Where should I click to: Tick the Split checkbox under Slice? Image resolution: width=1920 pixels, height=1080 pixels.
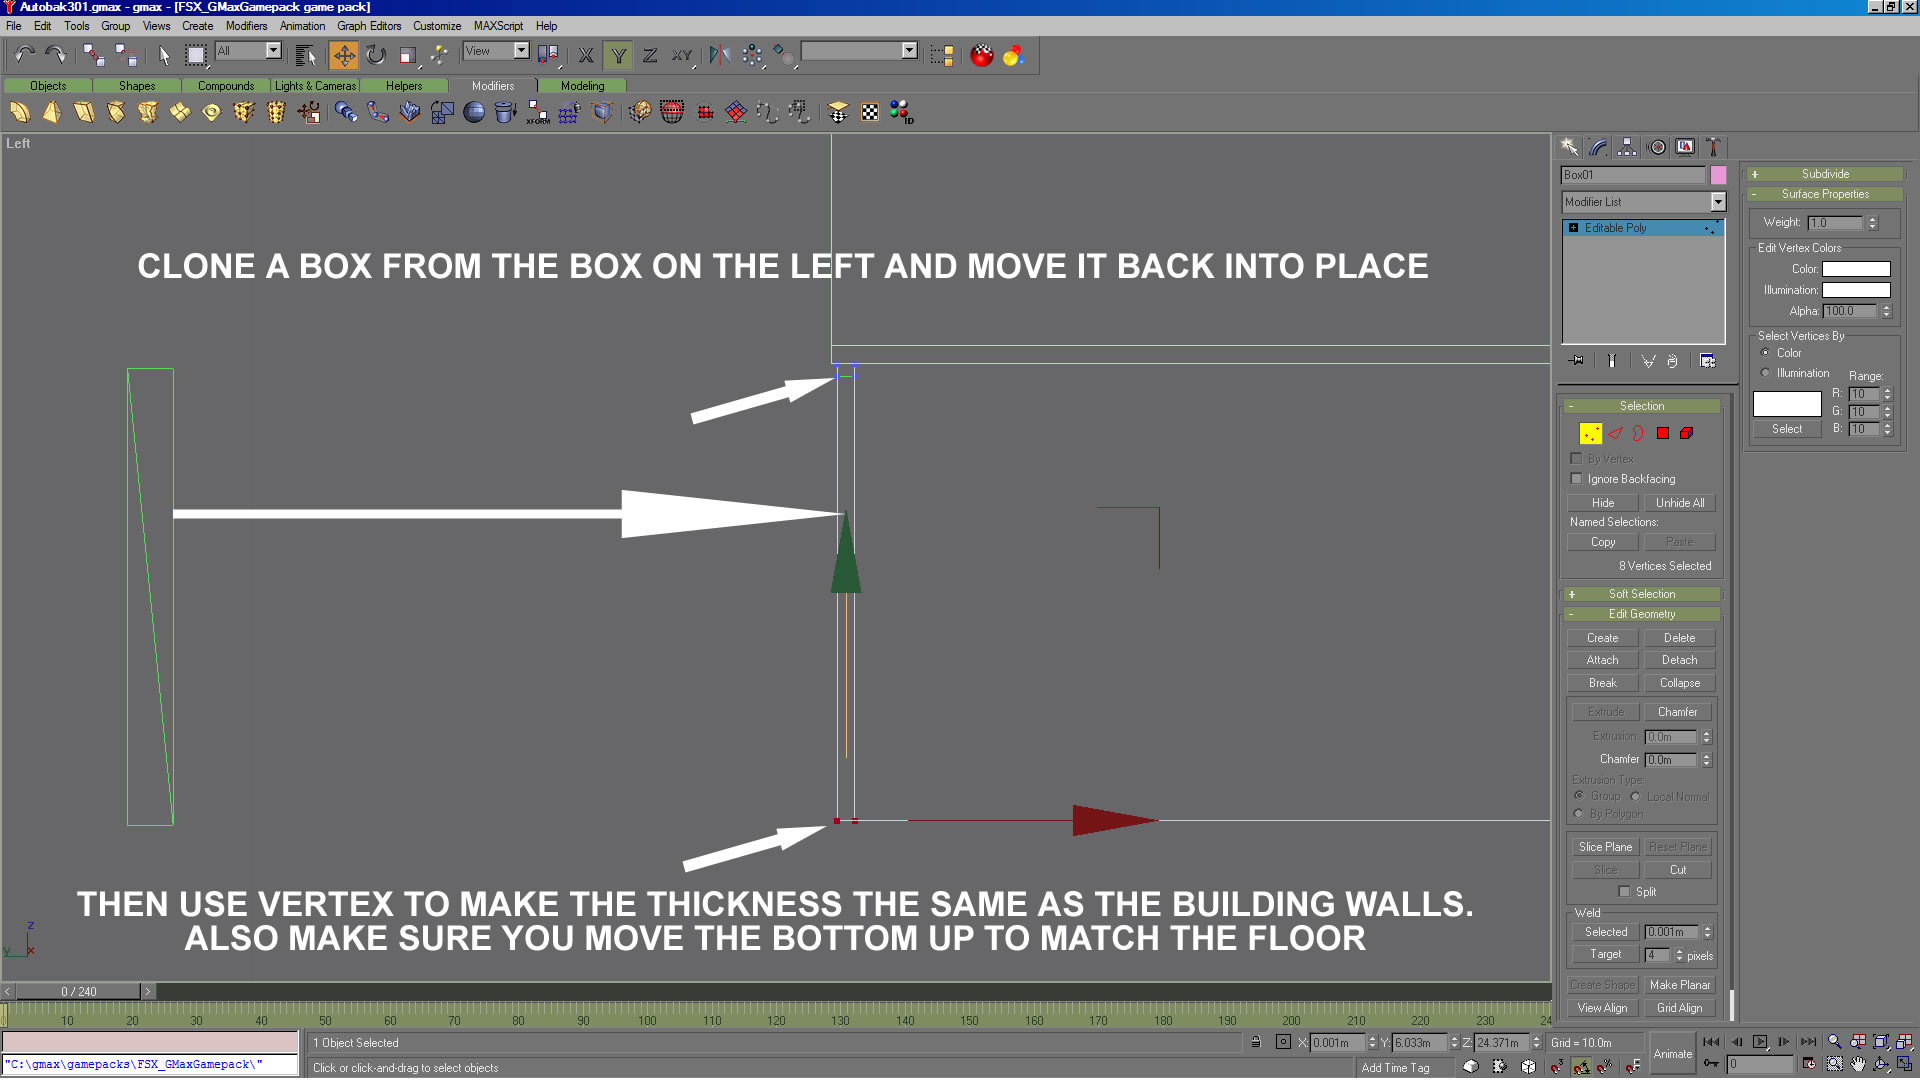click(x=1624, y=891)
